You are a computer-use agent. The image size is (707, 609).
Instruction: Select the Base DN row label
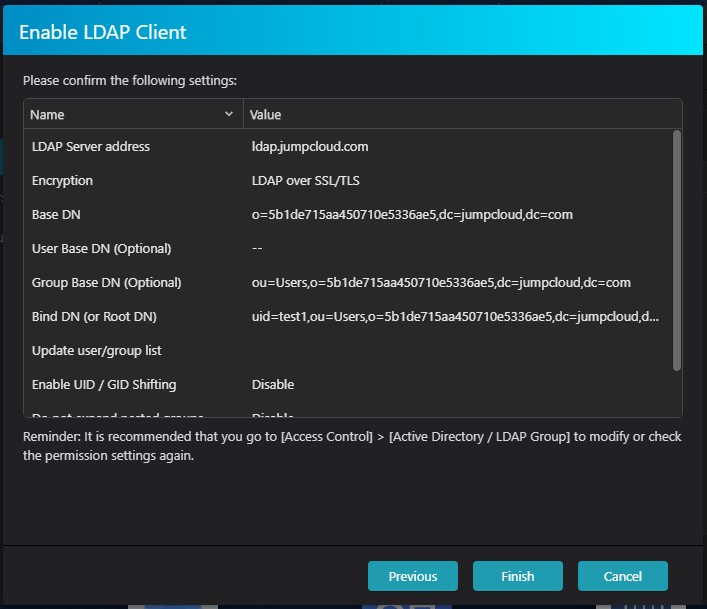tap(56, 215)
